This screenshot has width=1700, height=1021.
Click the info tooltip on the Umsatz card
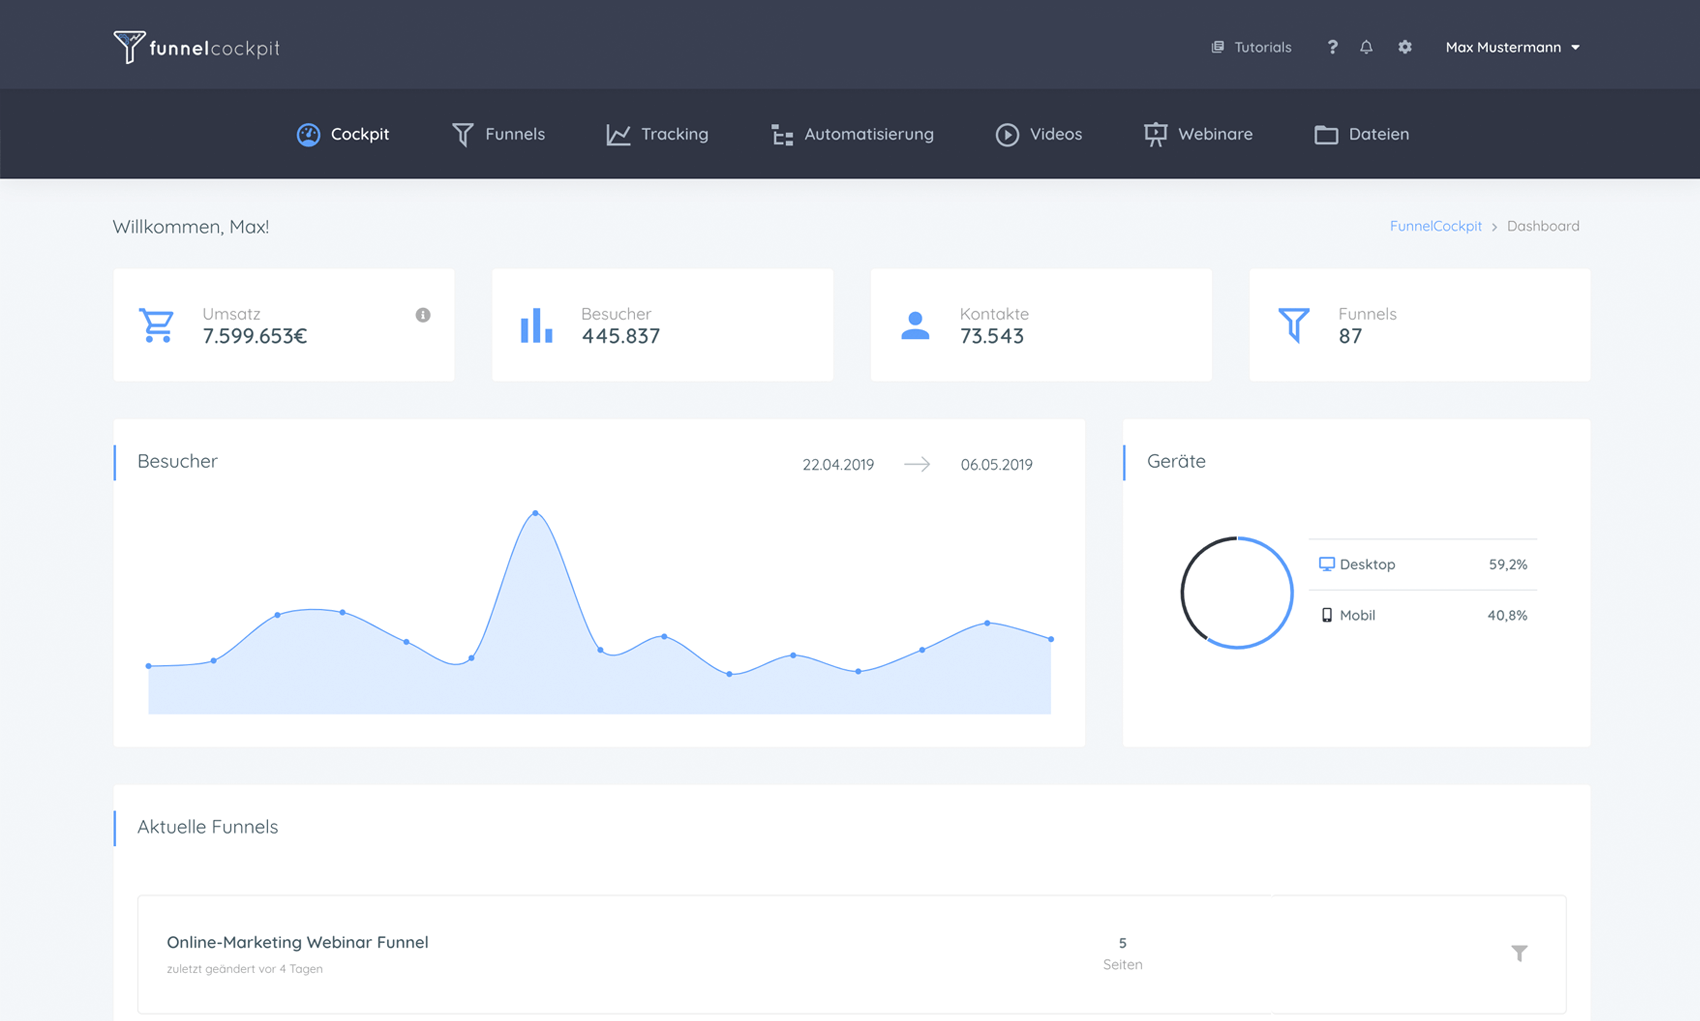click(423, 314)
